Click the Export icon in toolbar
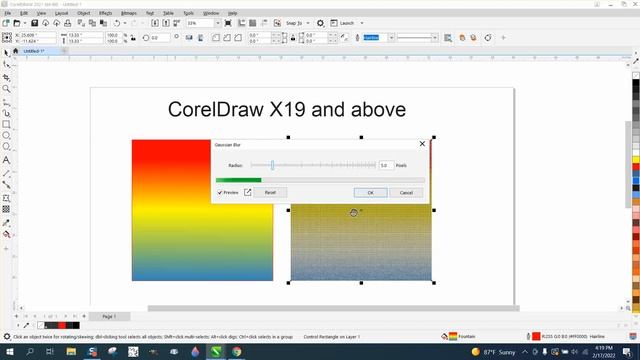The width and height of the screenshot is (640, 360). 166,23
